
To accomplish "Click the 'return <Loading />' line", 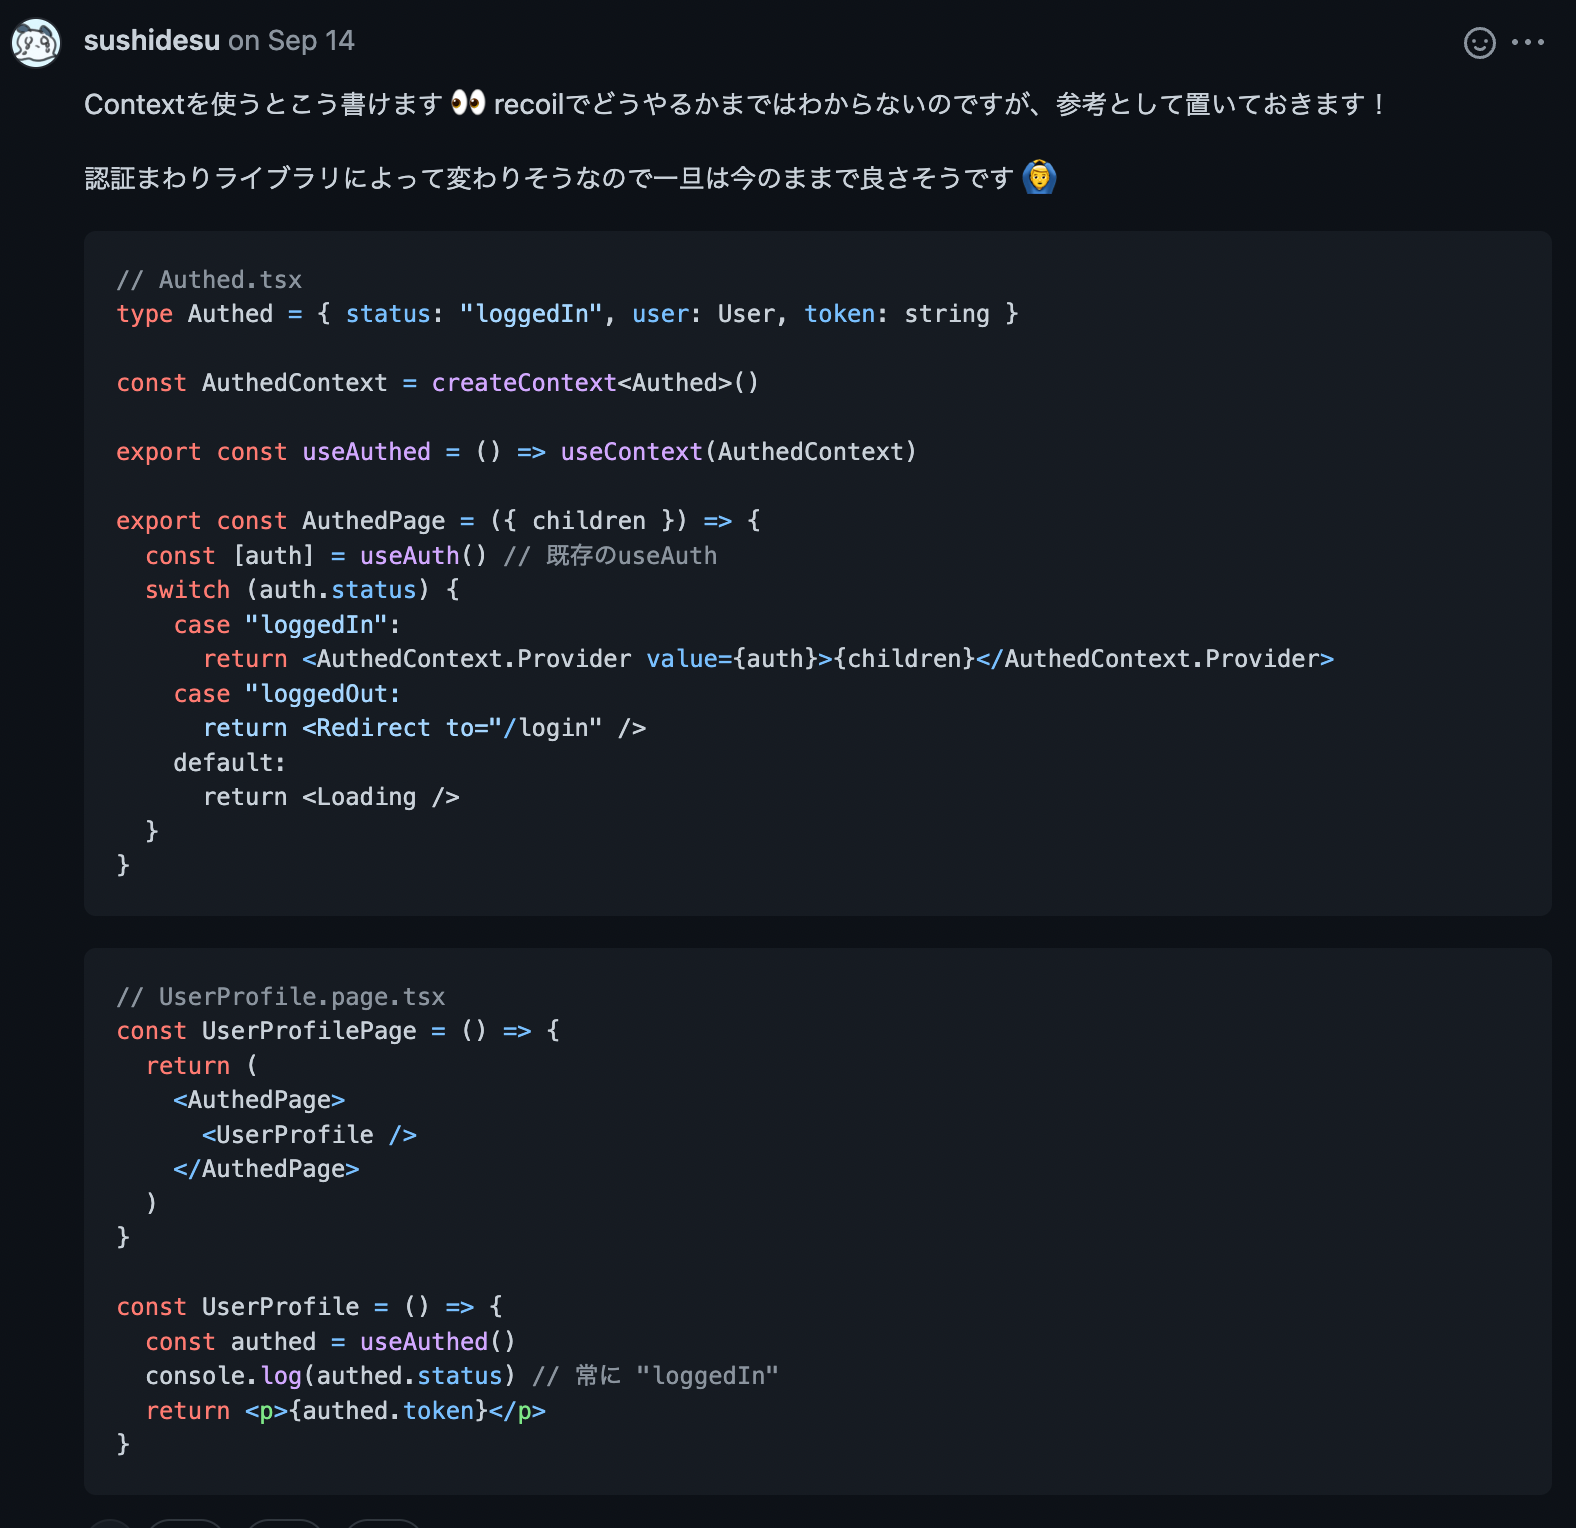I will [x=331, y=797].
